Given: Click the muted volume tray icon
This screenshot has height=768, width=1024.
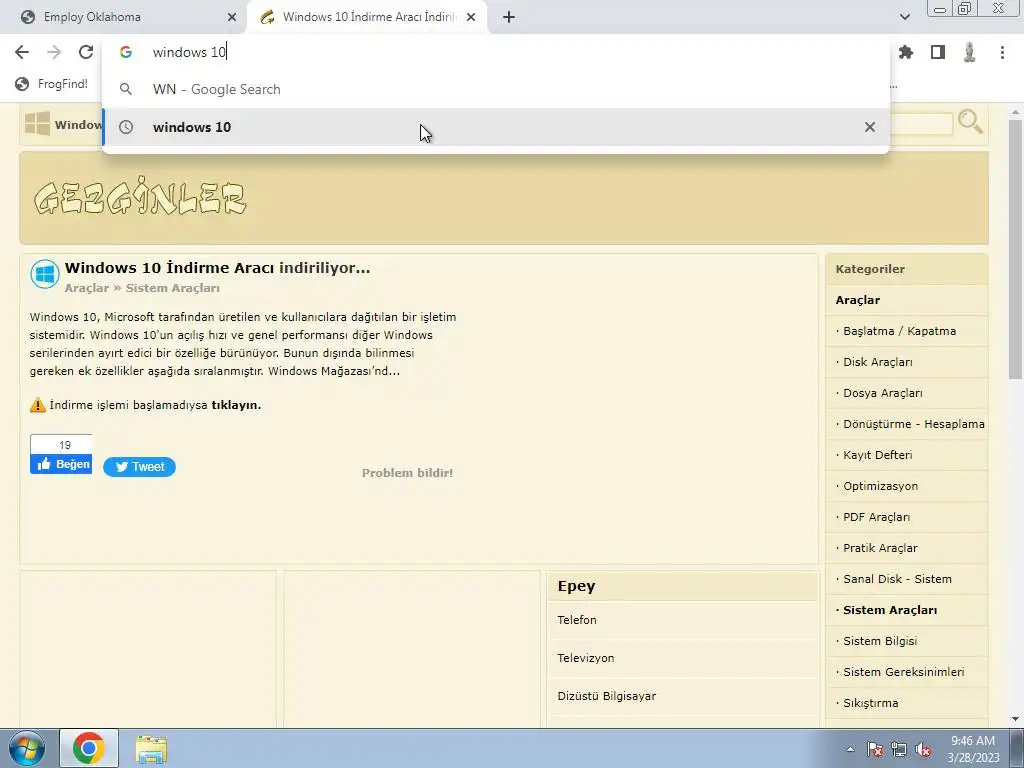Looking at the screenshot, I should pyautogui.click(x=923, y=749).
